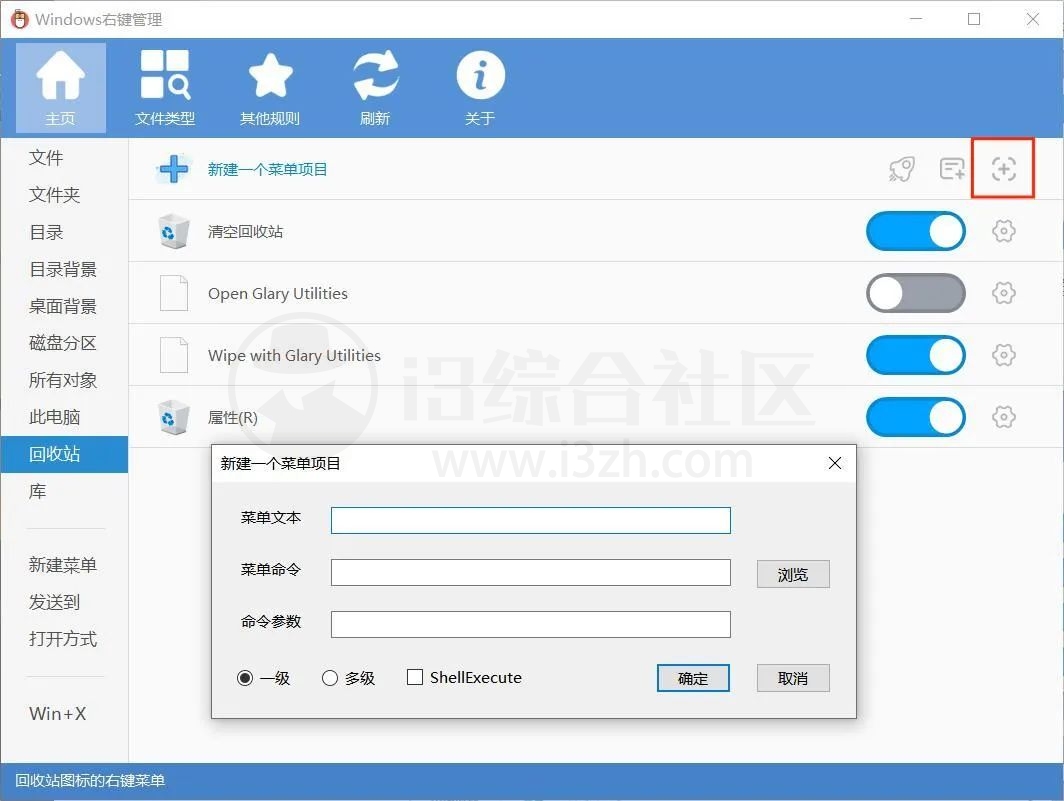The height and width of the screenshot is (801, 1064).
Task: Select 目录 in the left sidebar
Action: point(46,232)
